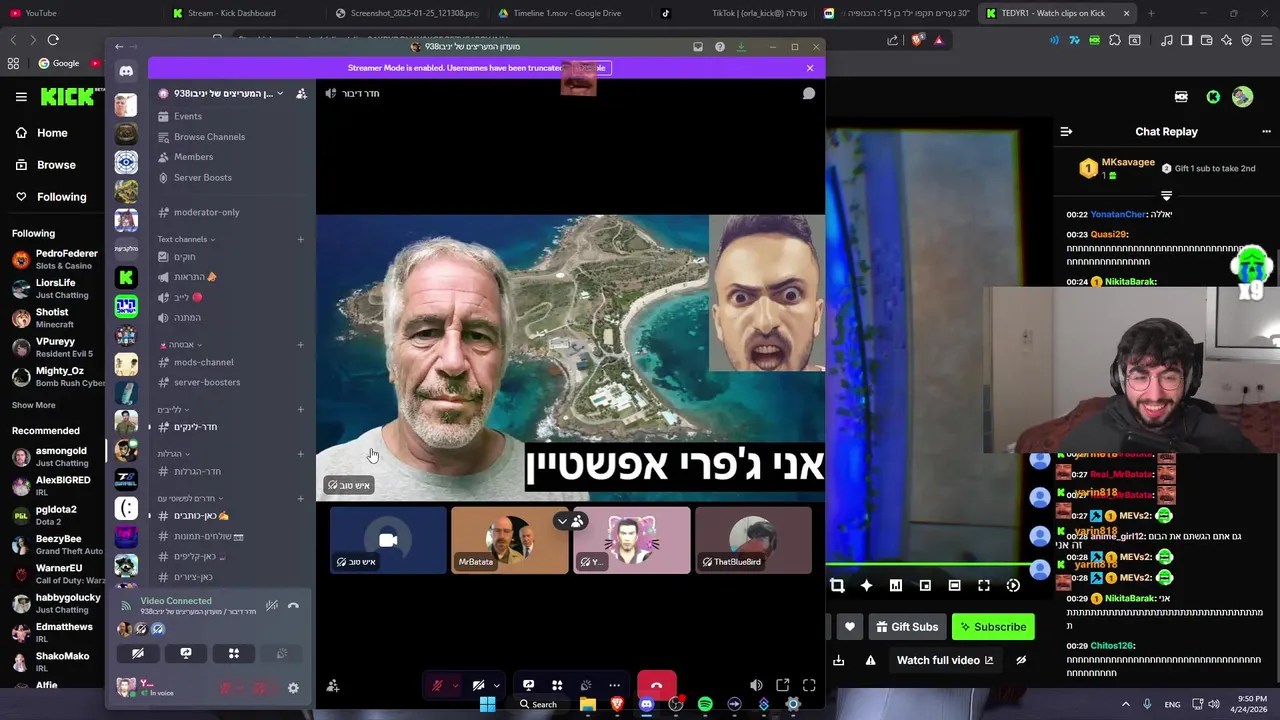
Task: Open microphone options arrow beside mute button
Action: (x=455, y=686)
